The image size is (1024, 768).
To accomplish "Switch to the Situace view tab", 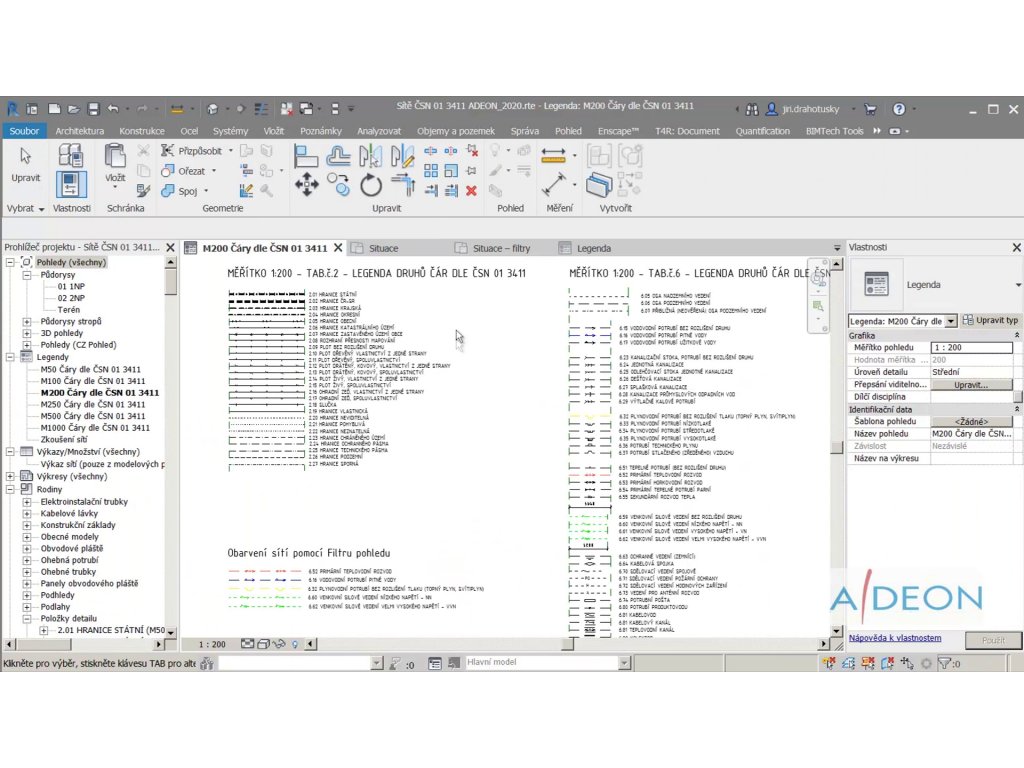I will (x=383, y=248).
